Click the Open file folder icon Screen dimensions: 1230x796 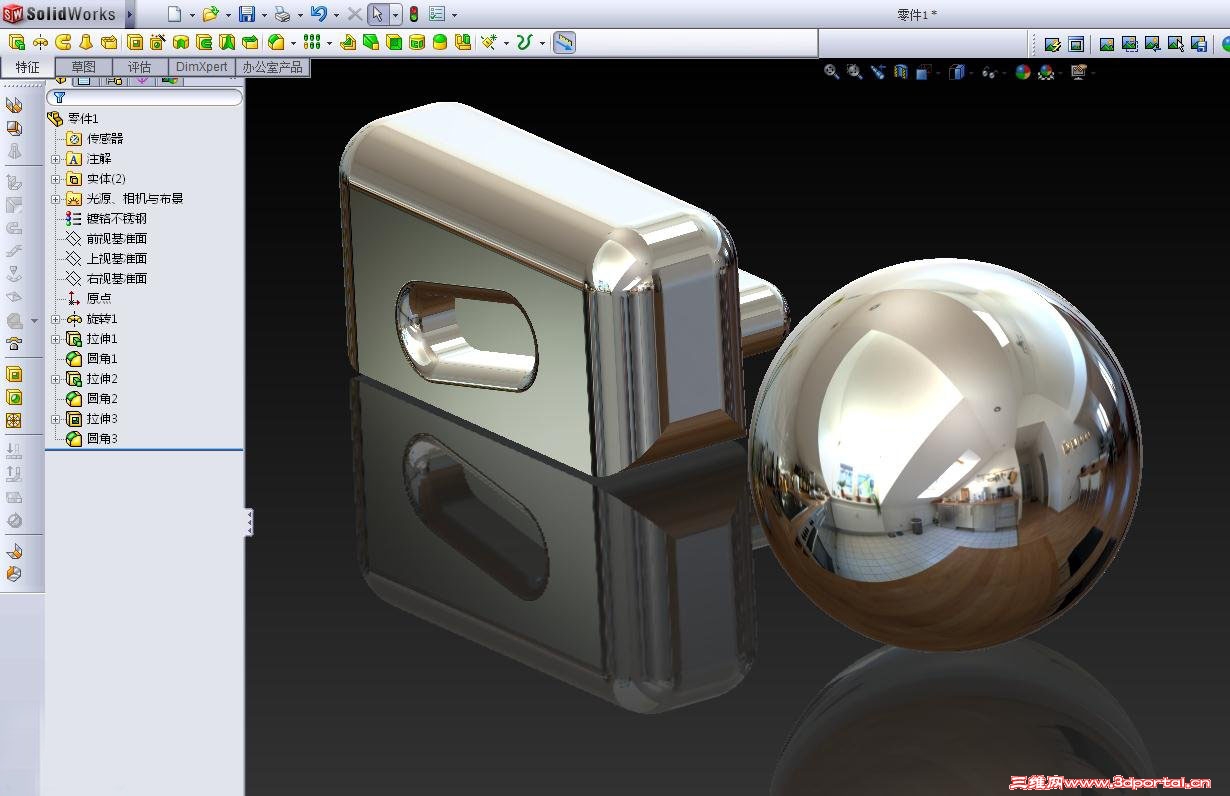point(210,14)
